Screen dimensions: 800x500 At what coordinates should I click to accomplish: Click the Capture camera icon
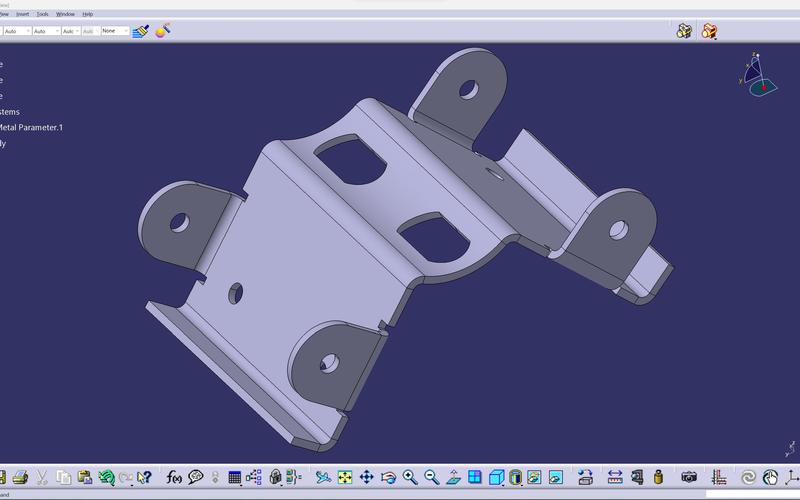689,478
